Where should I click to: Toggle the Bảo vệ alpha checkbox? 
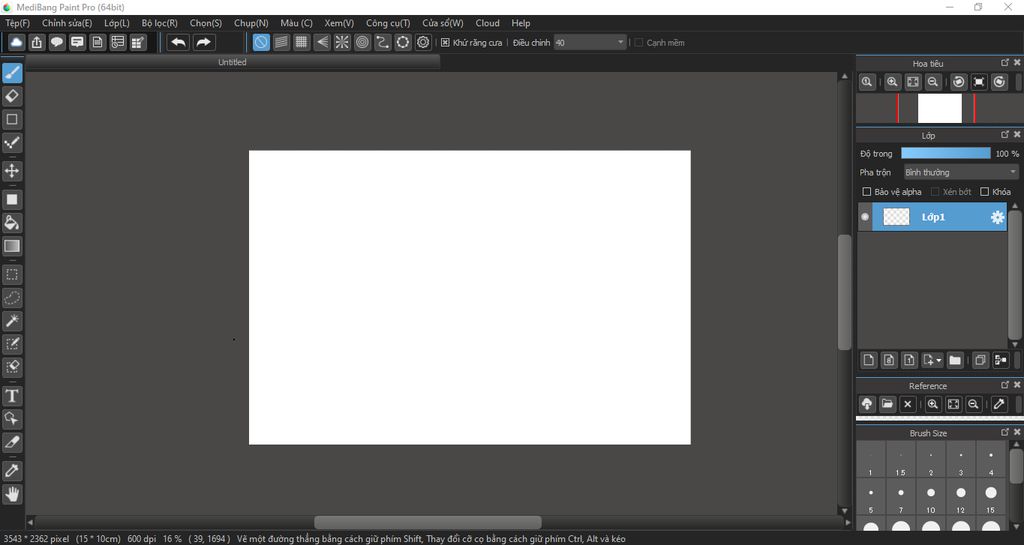[867, 192]
